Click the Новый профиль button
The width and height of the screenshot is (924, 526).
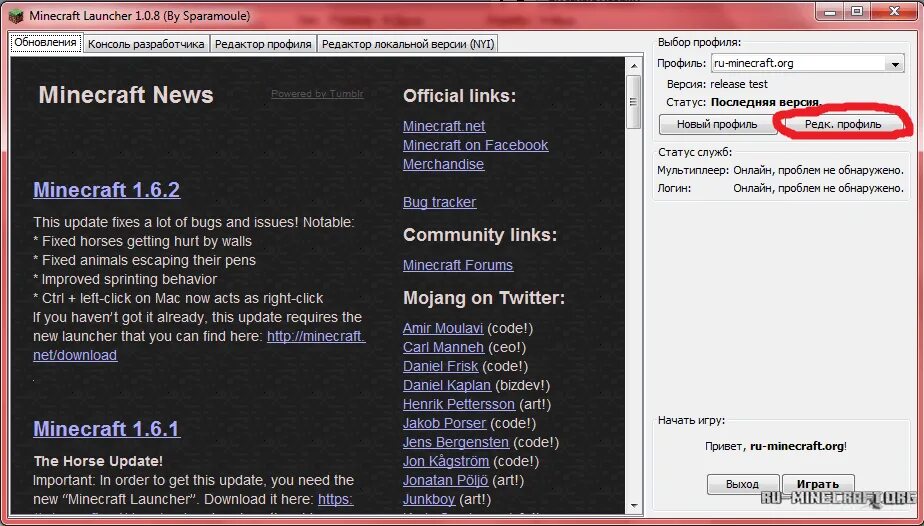[x=717, y=124]
